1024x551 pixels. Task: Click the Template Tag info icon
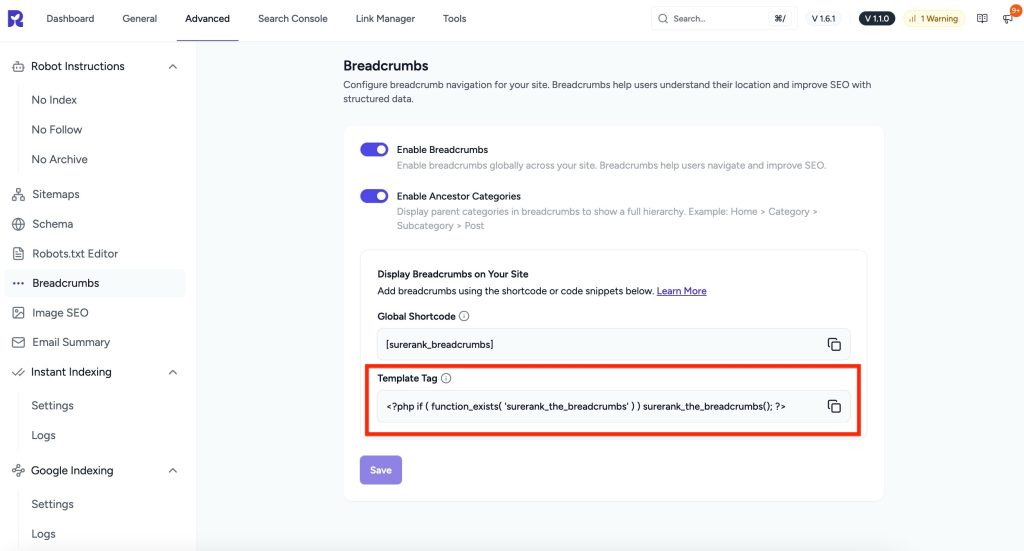pos(446,379)
